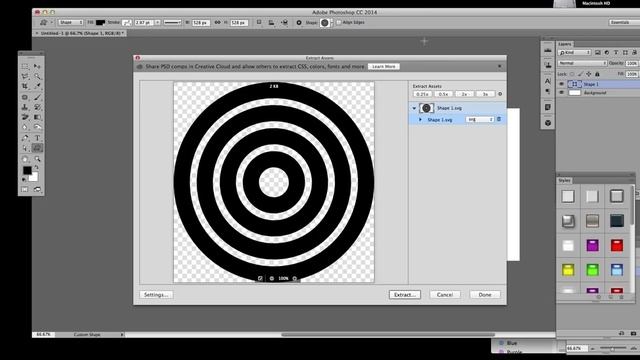This screenshot has width=640, height=360.
Task: Select the Healing Brush tool
Action: pyautogui.click(x=25, y=97)
